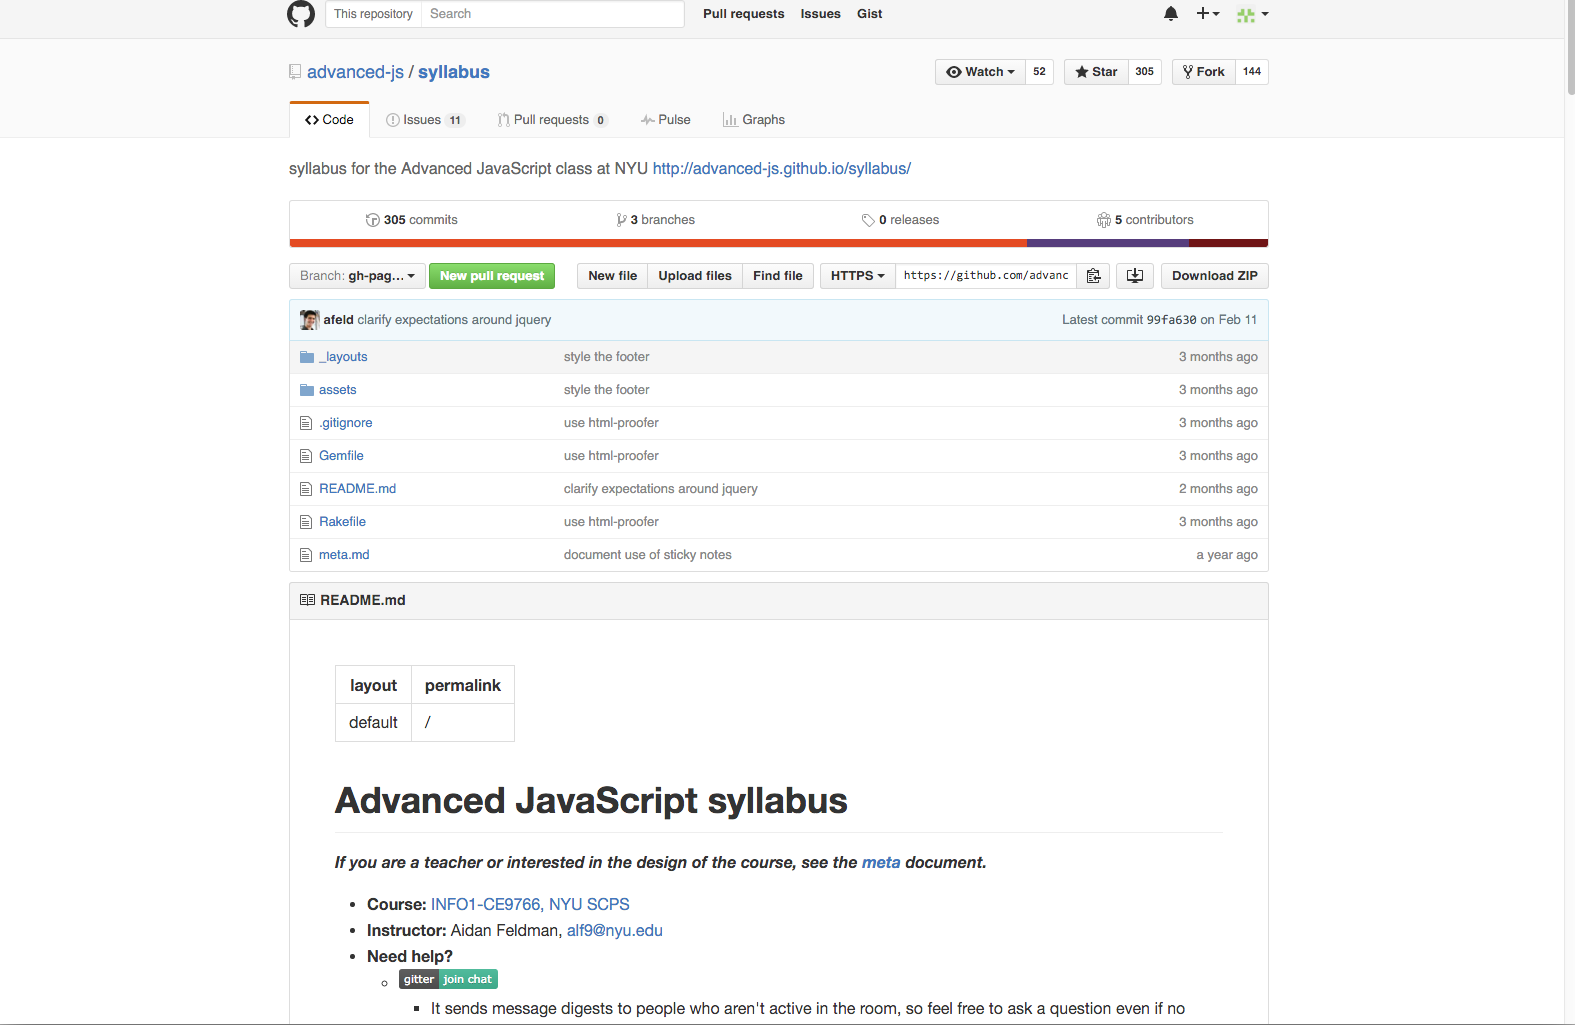
Task: Click the purple language bar segment
Action: 1108,243
